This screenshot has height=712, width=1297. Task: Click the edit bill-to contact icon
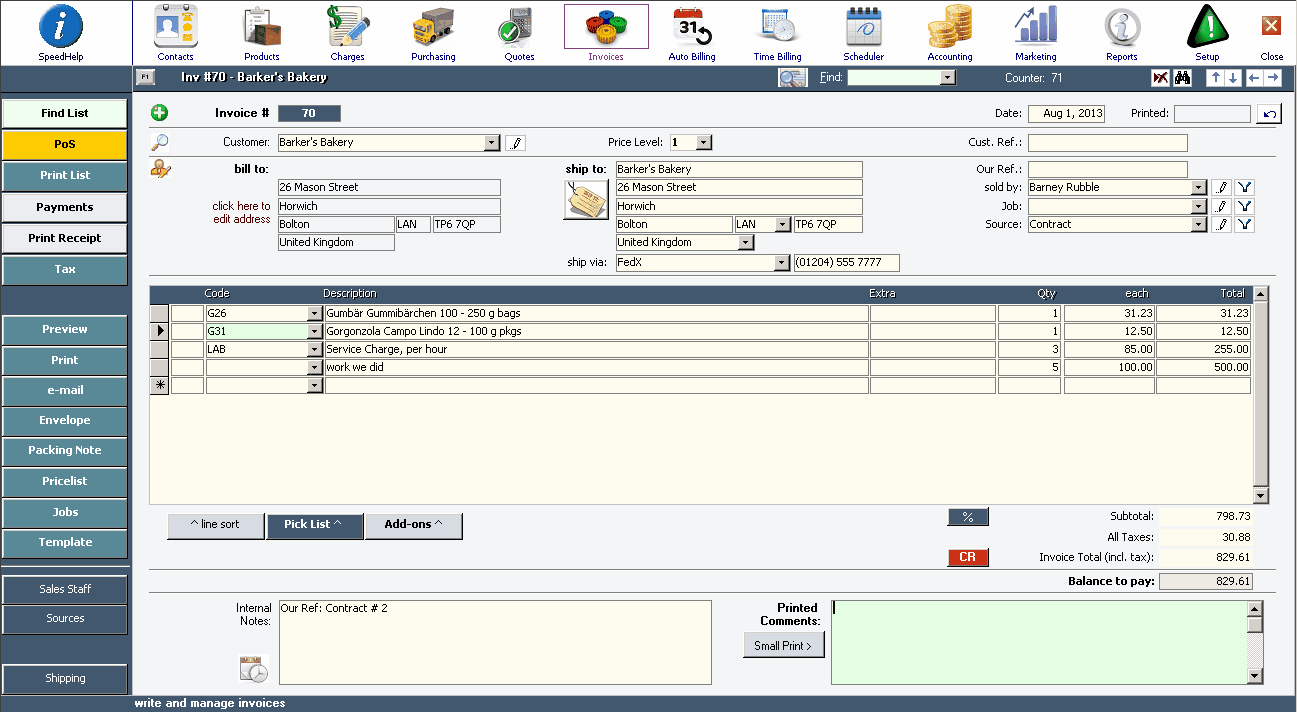point(160,169)
